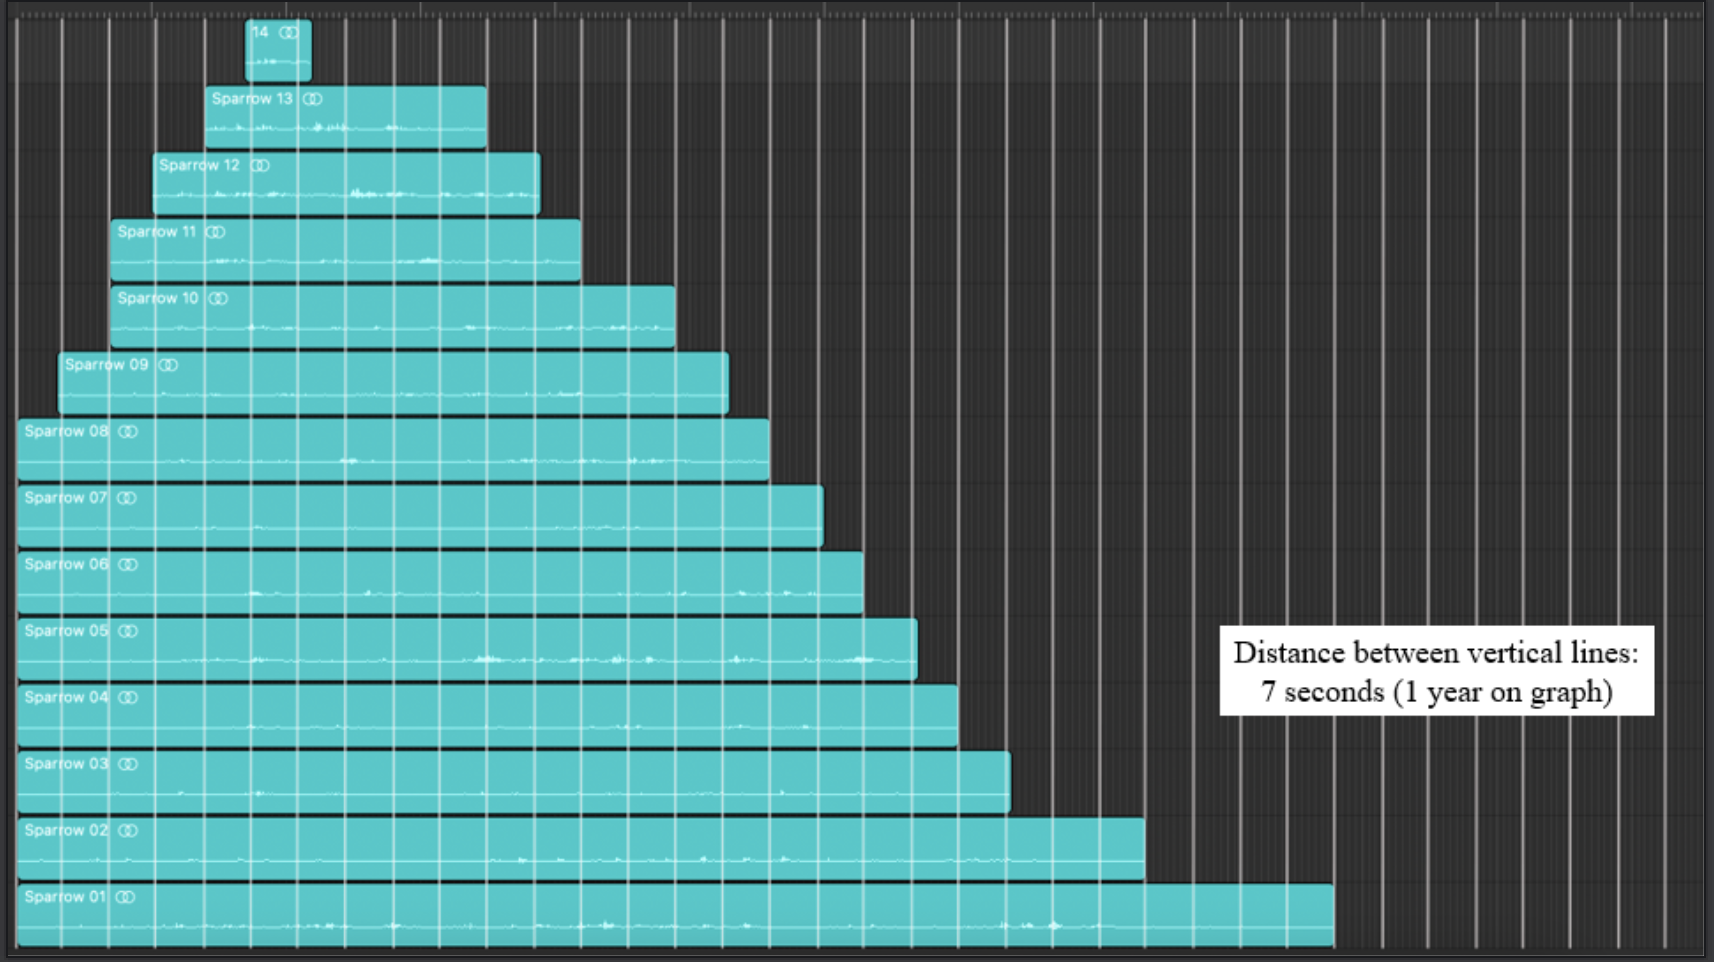The image size is (1714, 962).
Task: Select the Sparrow 12 region name label
Action: 199,165
